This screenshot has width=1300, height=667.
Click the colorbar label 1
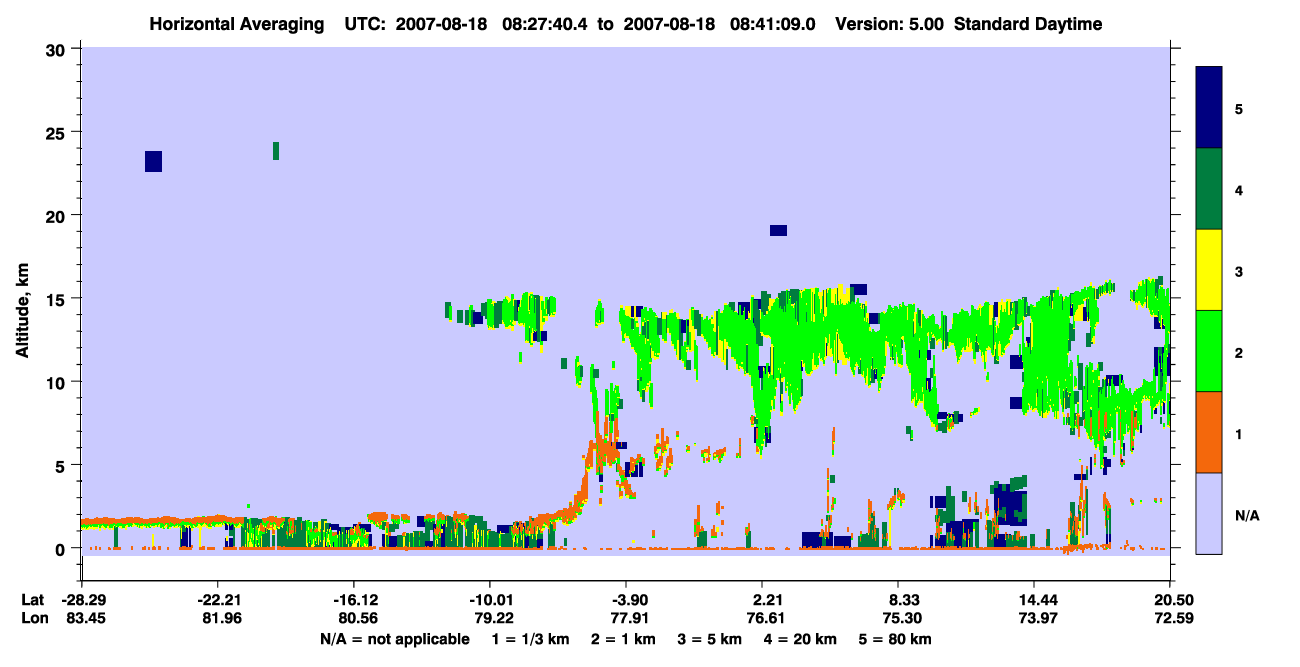1239,434
